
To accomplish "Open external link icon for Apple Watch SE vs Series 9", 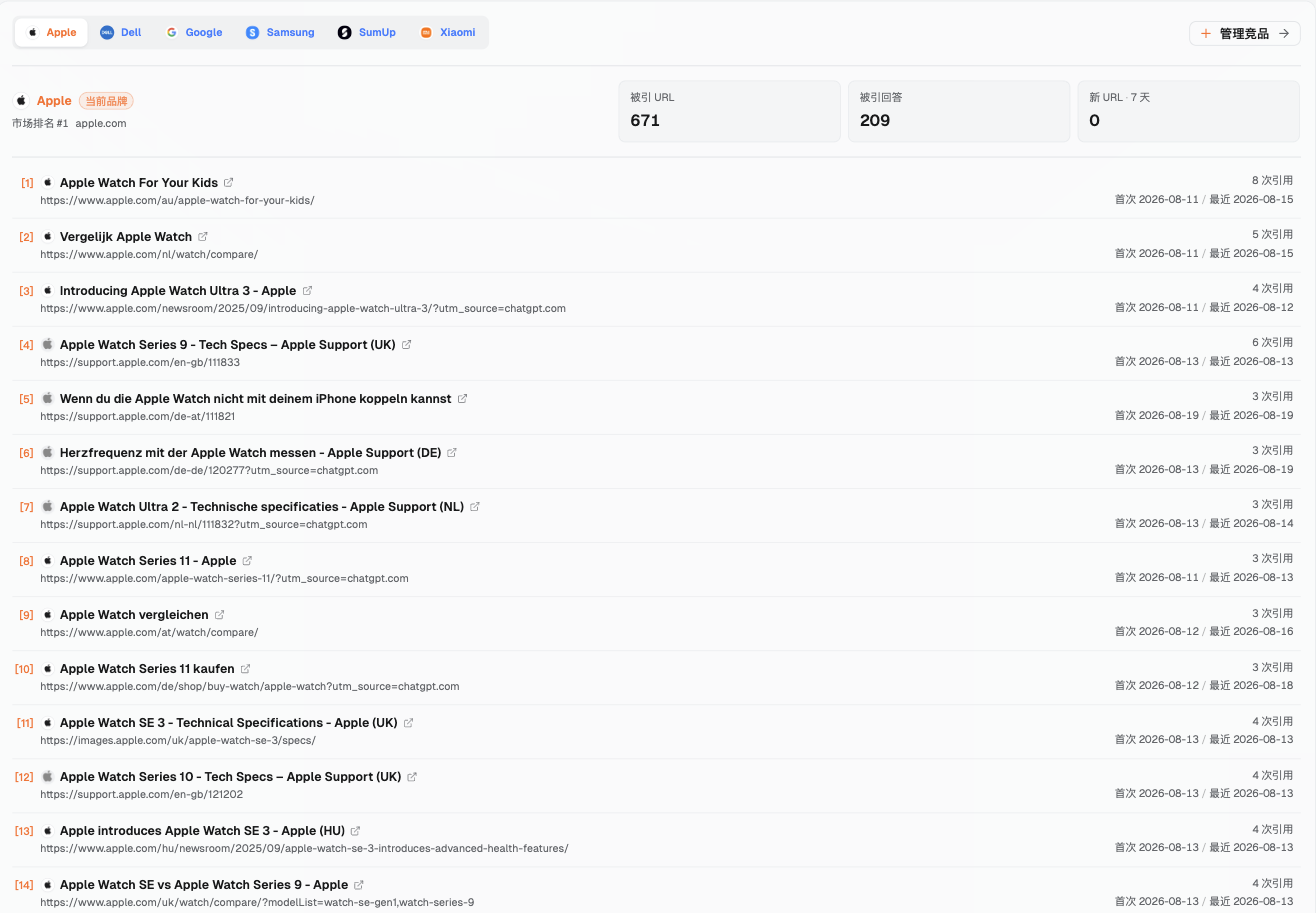I will point(359,884).
